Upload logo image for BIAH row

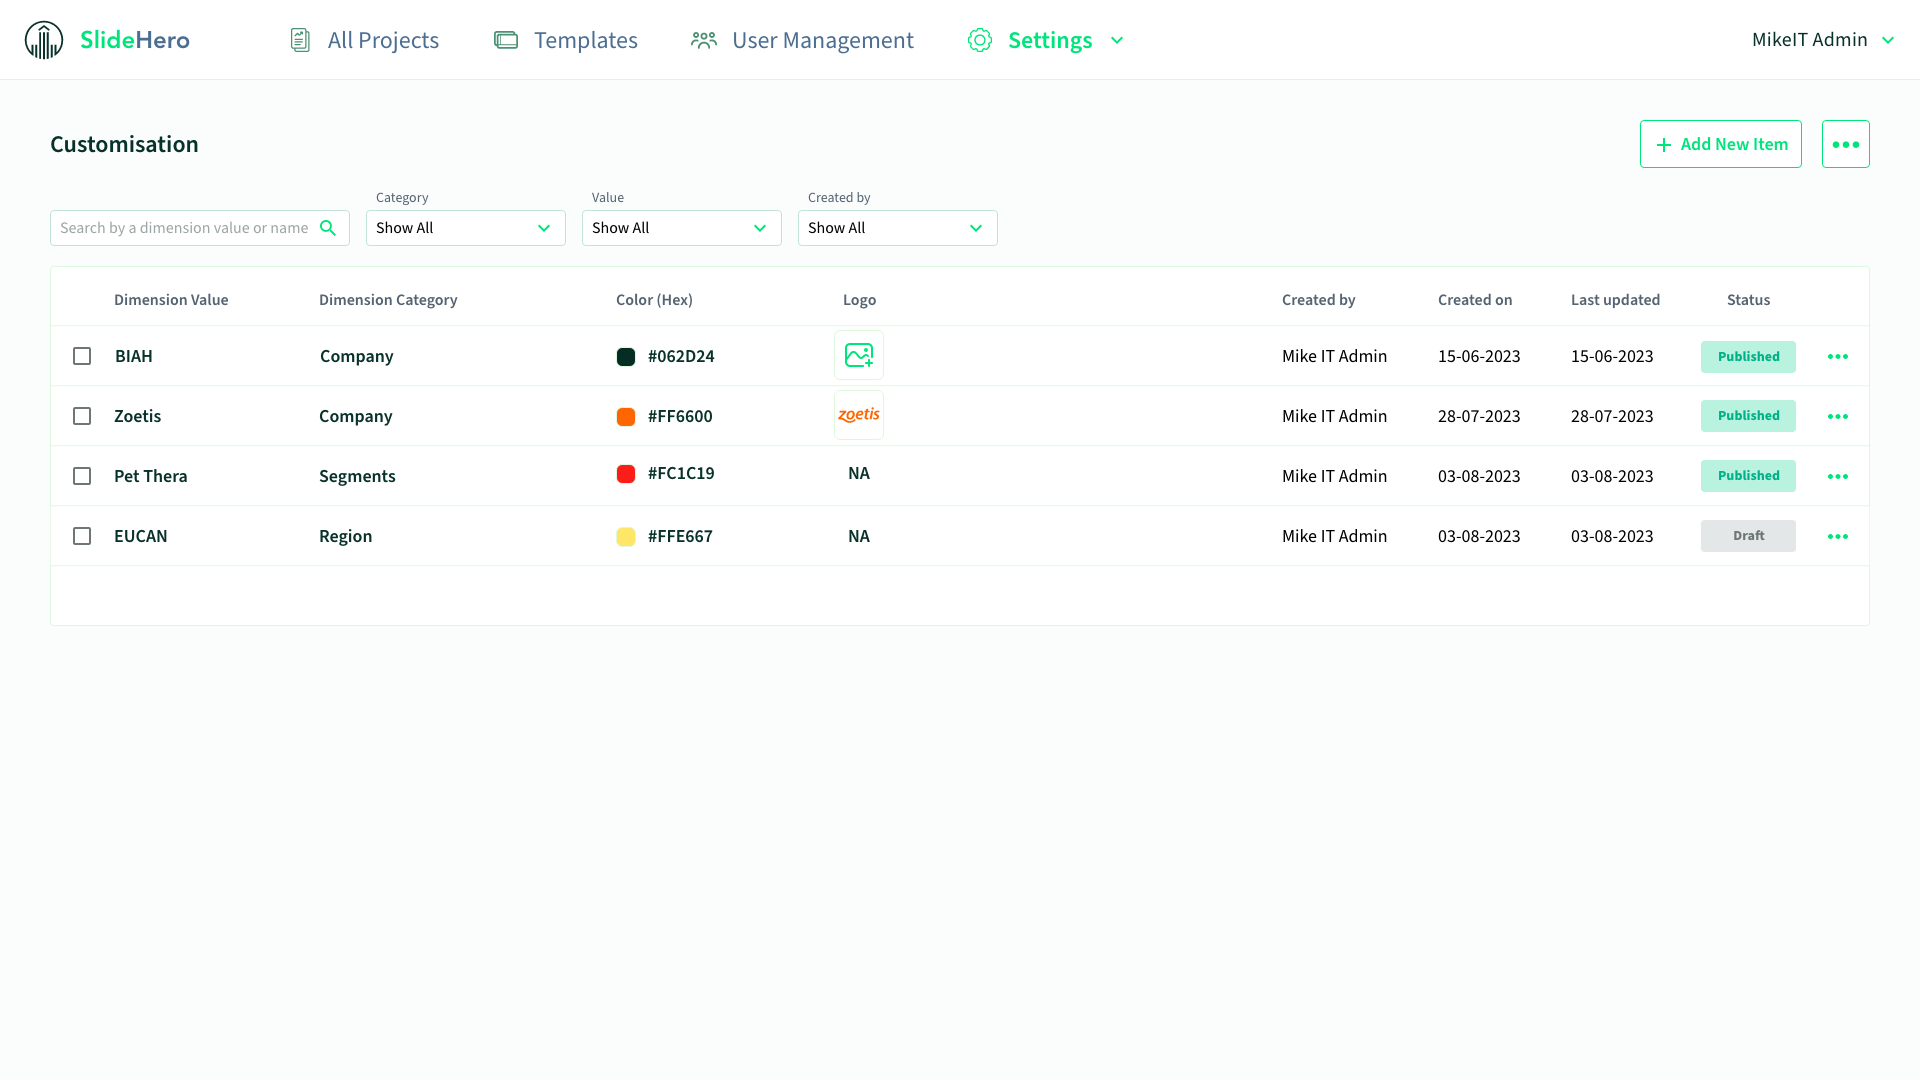tap(858, 356)
